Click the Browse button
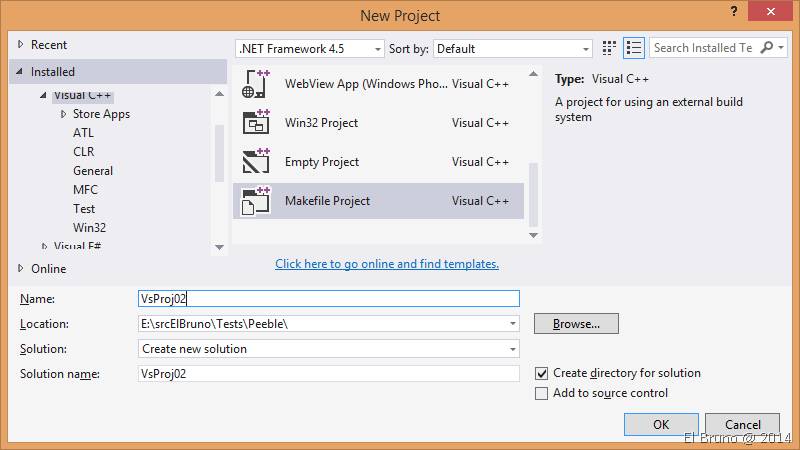The image size is (800, 450). tap(576, 324)
